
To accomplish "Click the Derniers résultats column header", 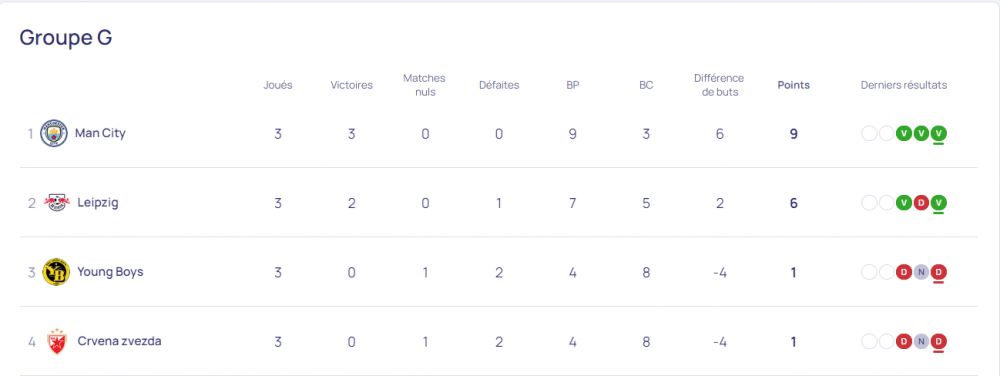I will (x=904, y=85).
